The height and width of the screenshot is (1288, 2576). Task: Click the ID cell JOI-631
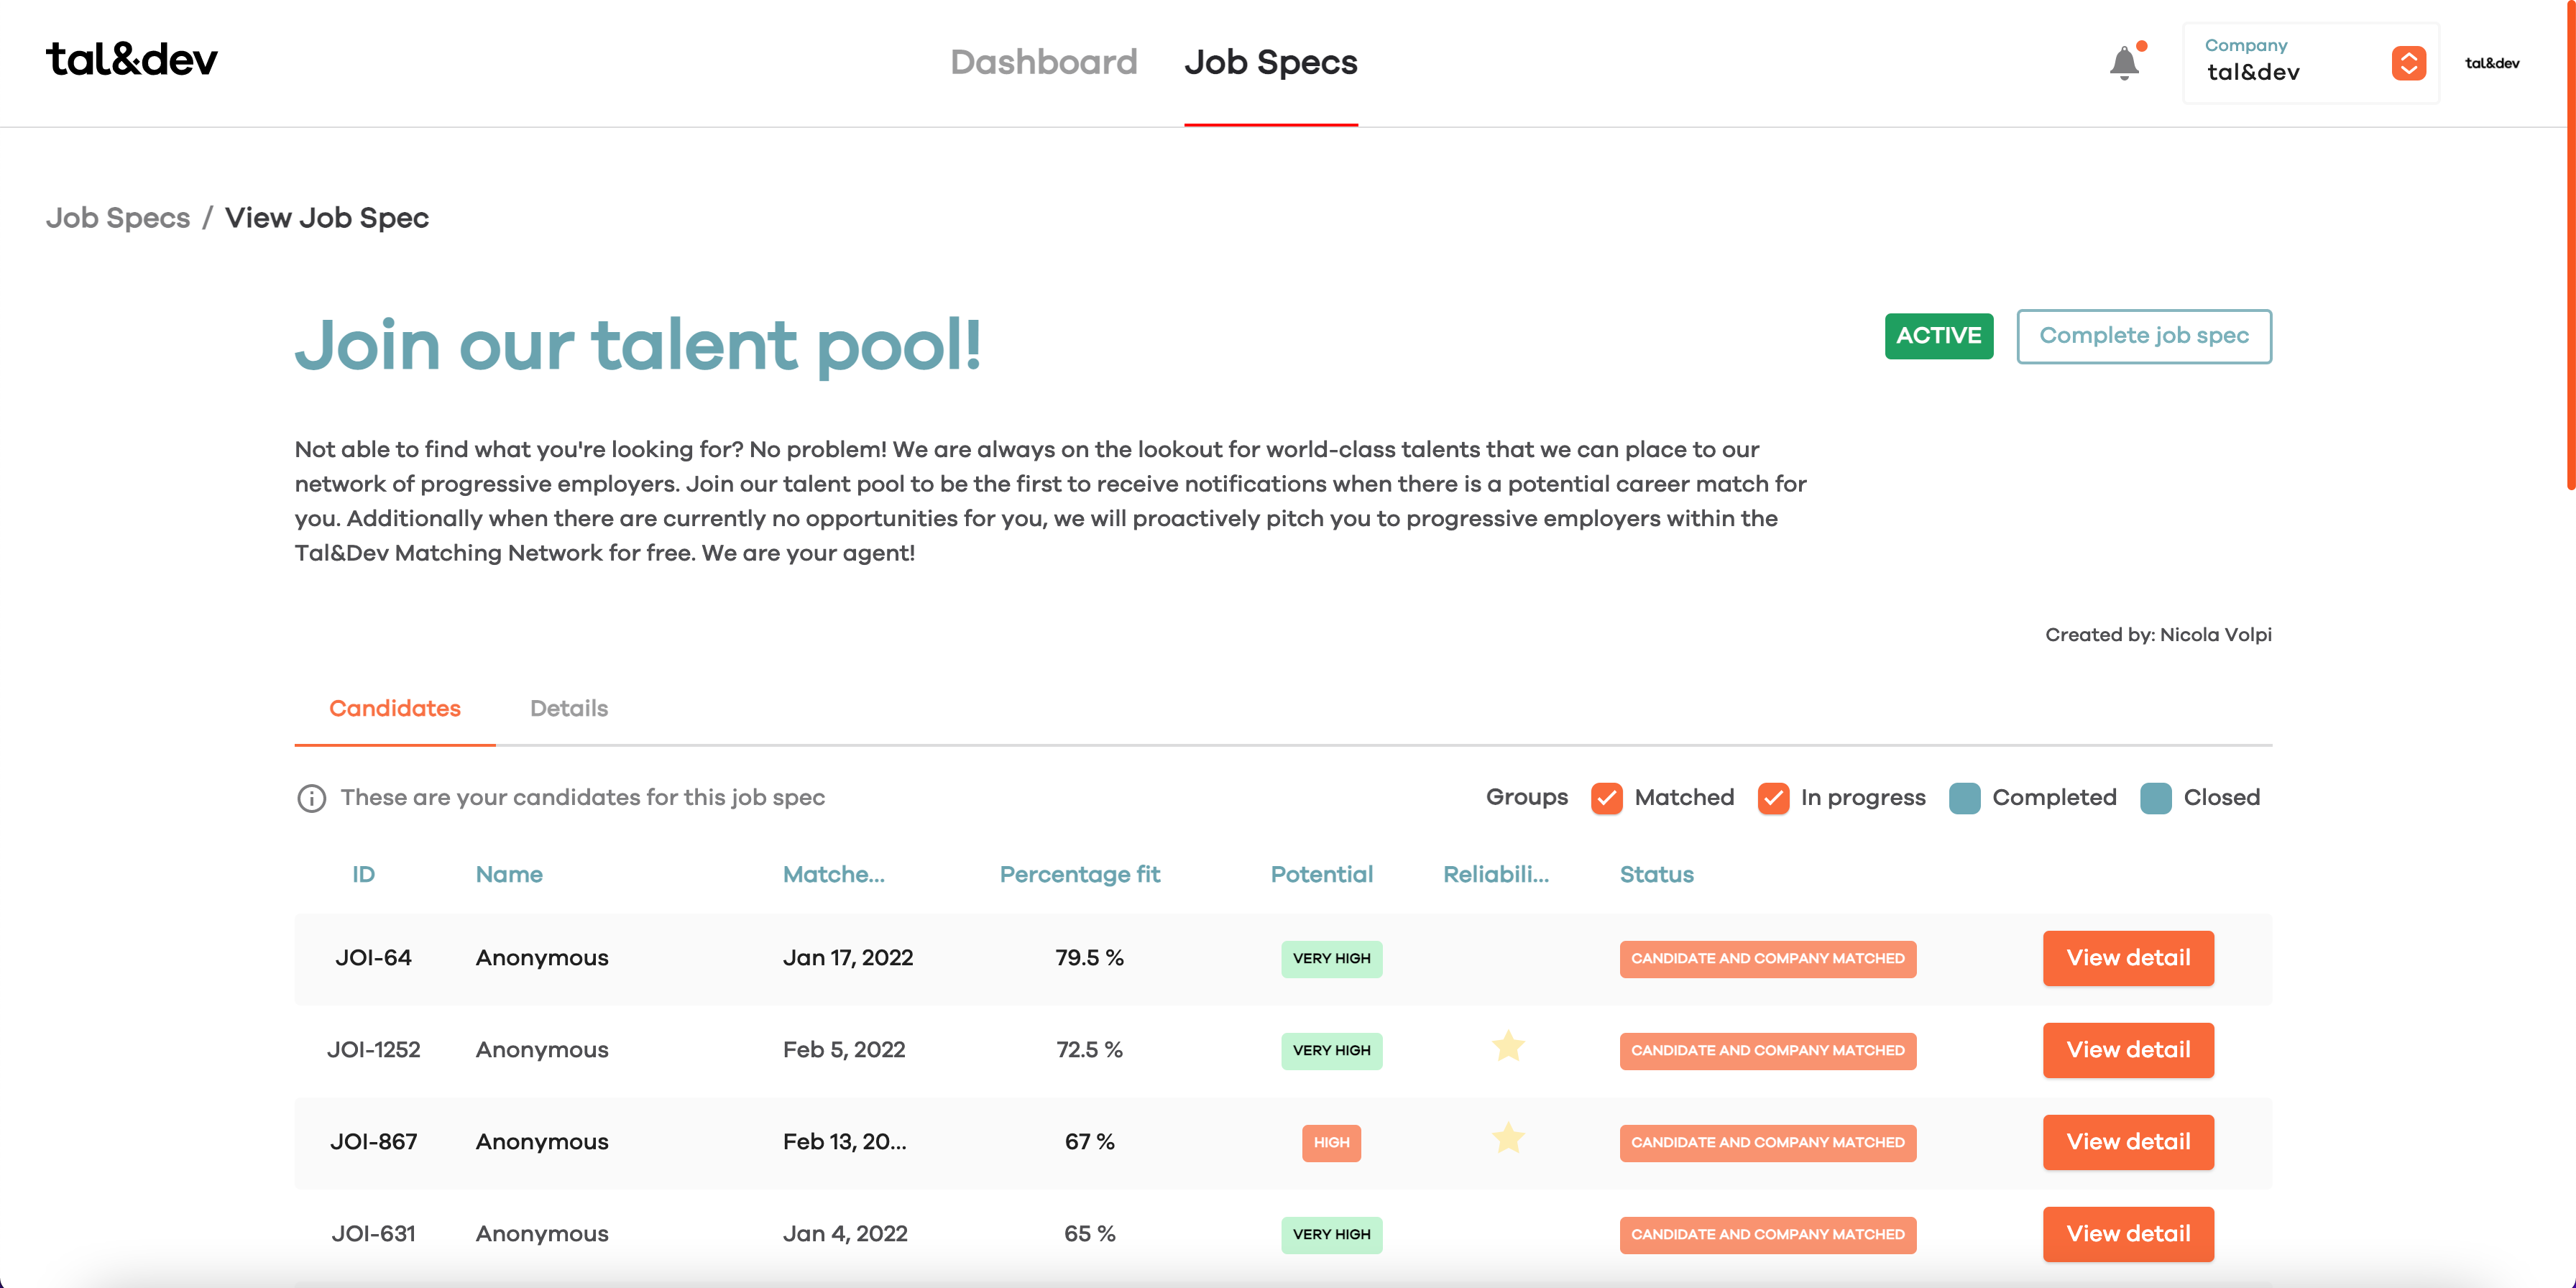click(373, 1234)
